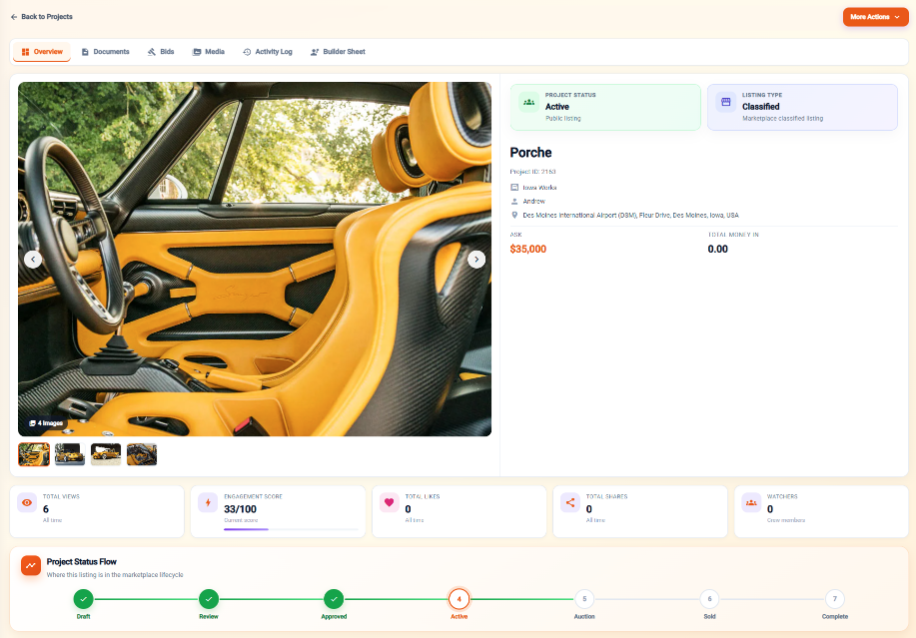Select the second car thumbnail
Viewport: 916px width, 638px height.
click(x=70, y=455)
